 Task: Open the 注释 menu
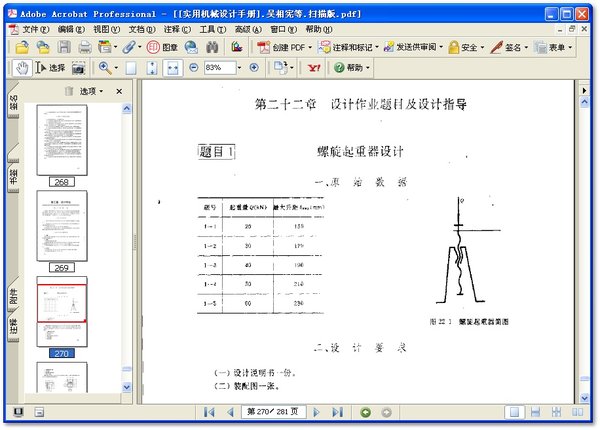pyautogui.click(x=177, y=29)
